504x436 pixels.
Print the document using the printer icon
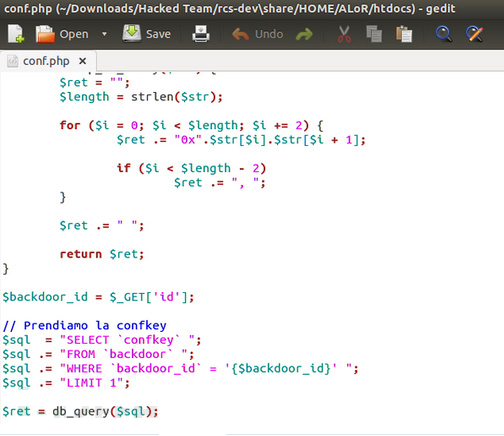click(x=201, y=34)
